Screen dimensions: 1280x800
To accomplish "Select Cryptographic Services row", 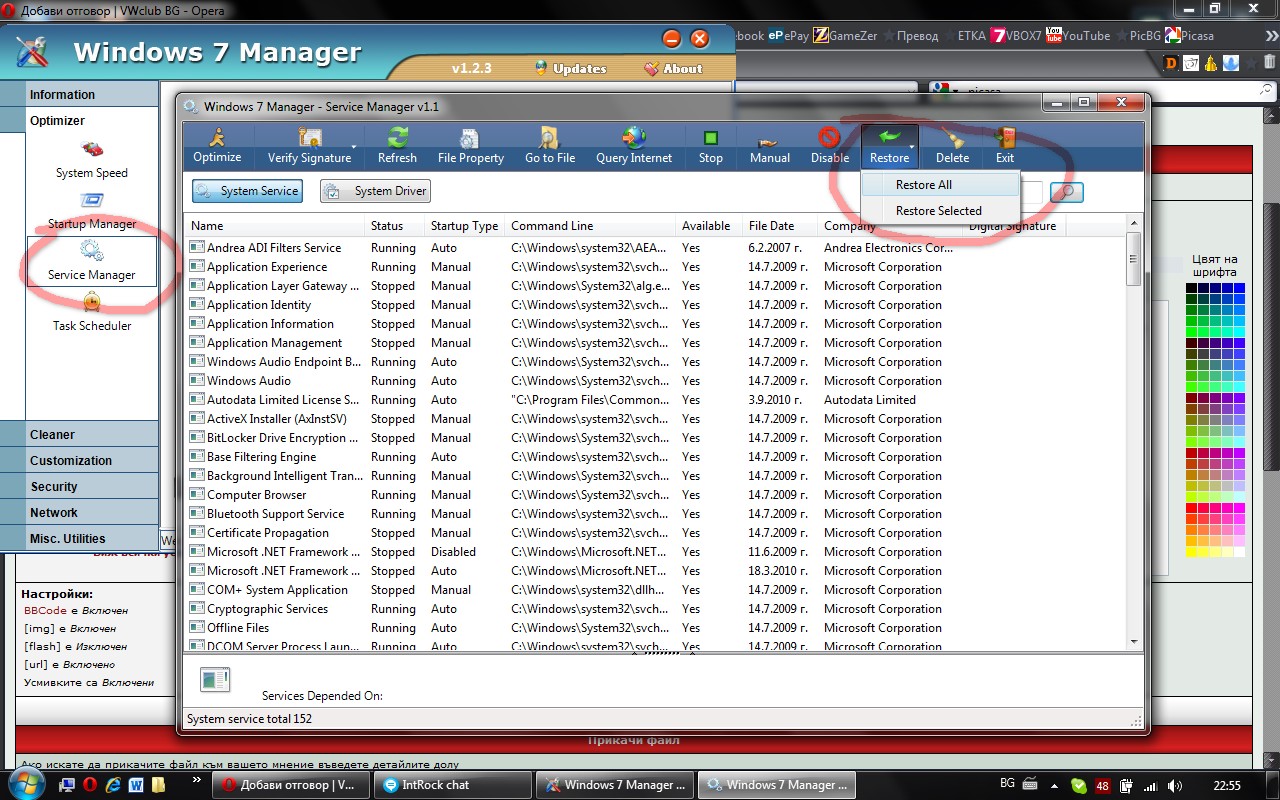I will click(x=655, y=609).
